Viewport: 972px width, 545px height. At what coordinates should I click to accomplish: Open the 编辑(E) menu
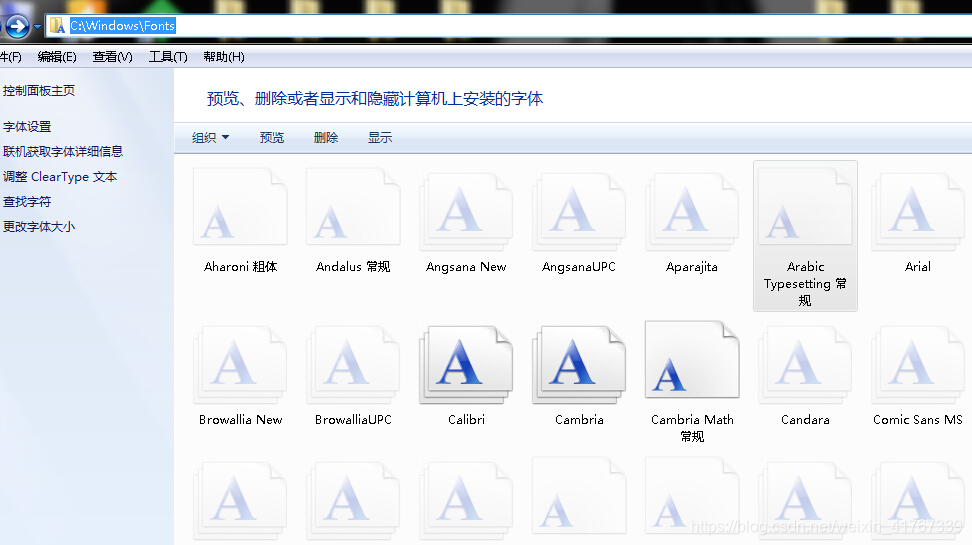coord(56,57)
